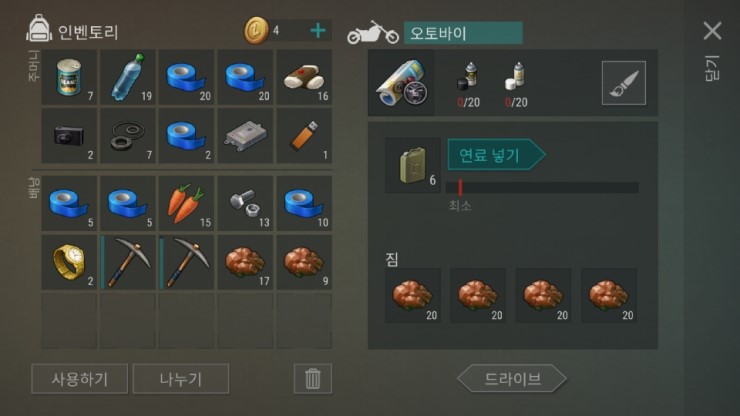The width and height of the screenshot is (740, 416).
Task: Select the motorcycle blueprint pattern thumbnail
Action: tap(402, 83)
